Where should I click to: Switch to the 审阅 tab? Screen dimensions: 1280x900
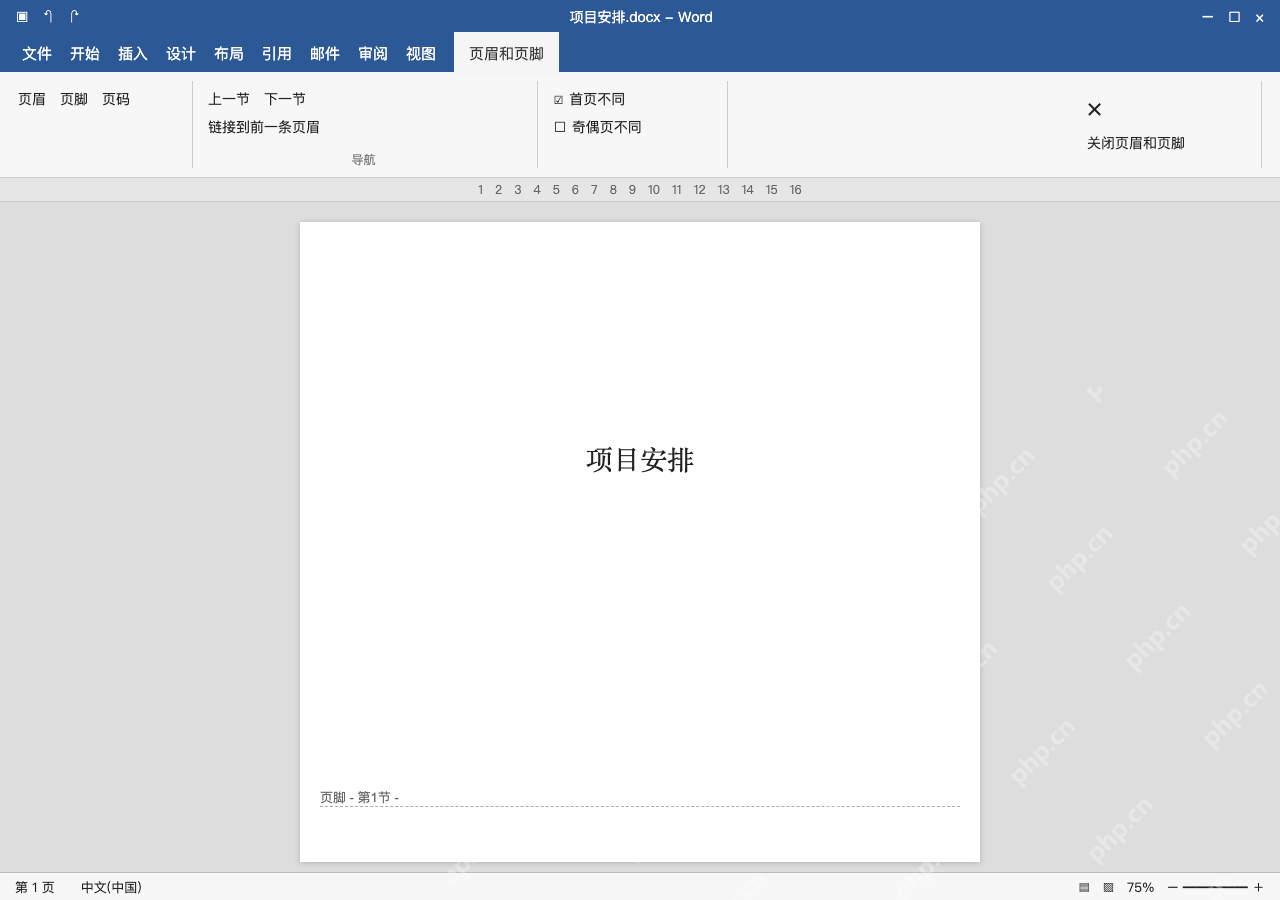pyautogui.click(x=373, y=54)
